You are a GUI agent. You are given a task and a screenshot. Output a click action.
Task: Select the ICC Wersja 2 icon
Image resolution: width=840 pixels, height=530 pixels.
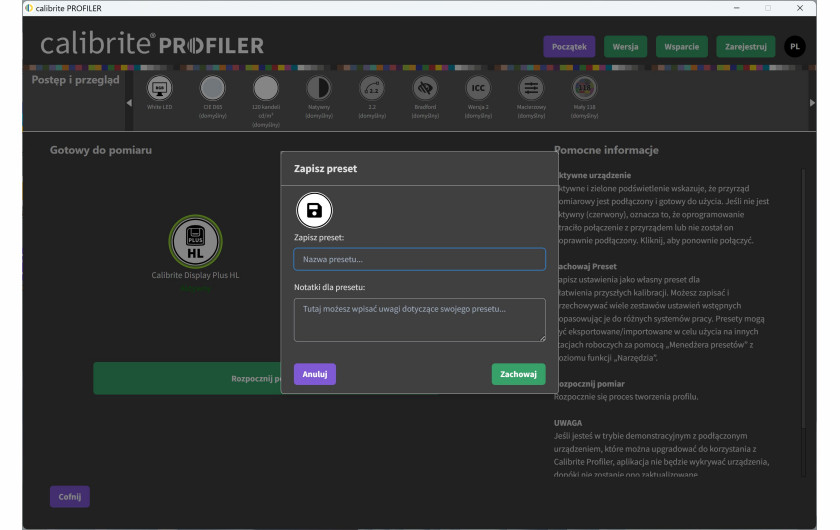(478, 88)
